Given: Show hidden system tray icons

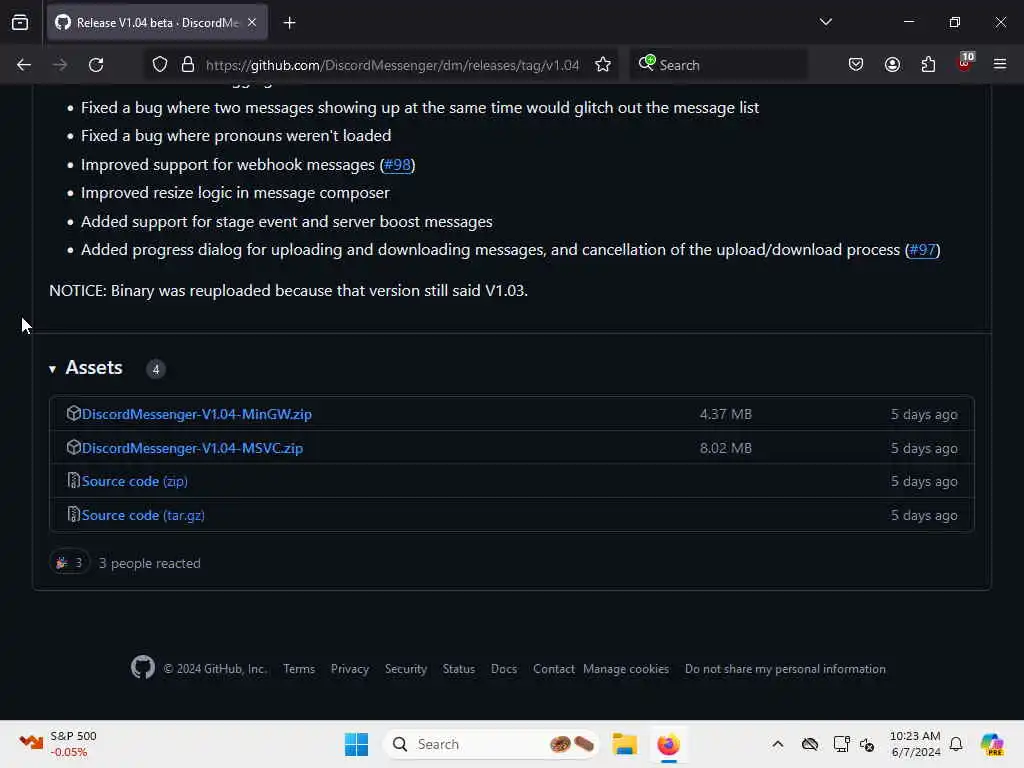Looking at the screenshot, I should 777,744.
